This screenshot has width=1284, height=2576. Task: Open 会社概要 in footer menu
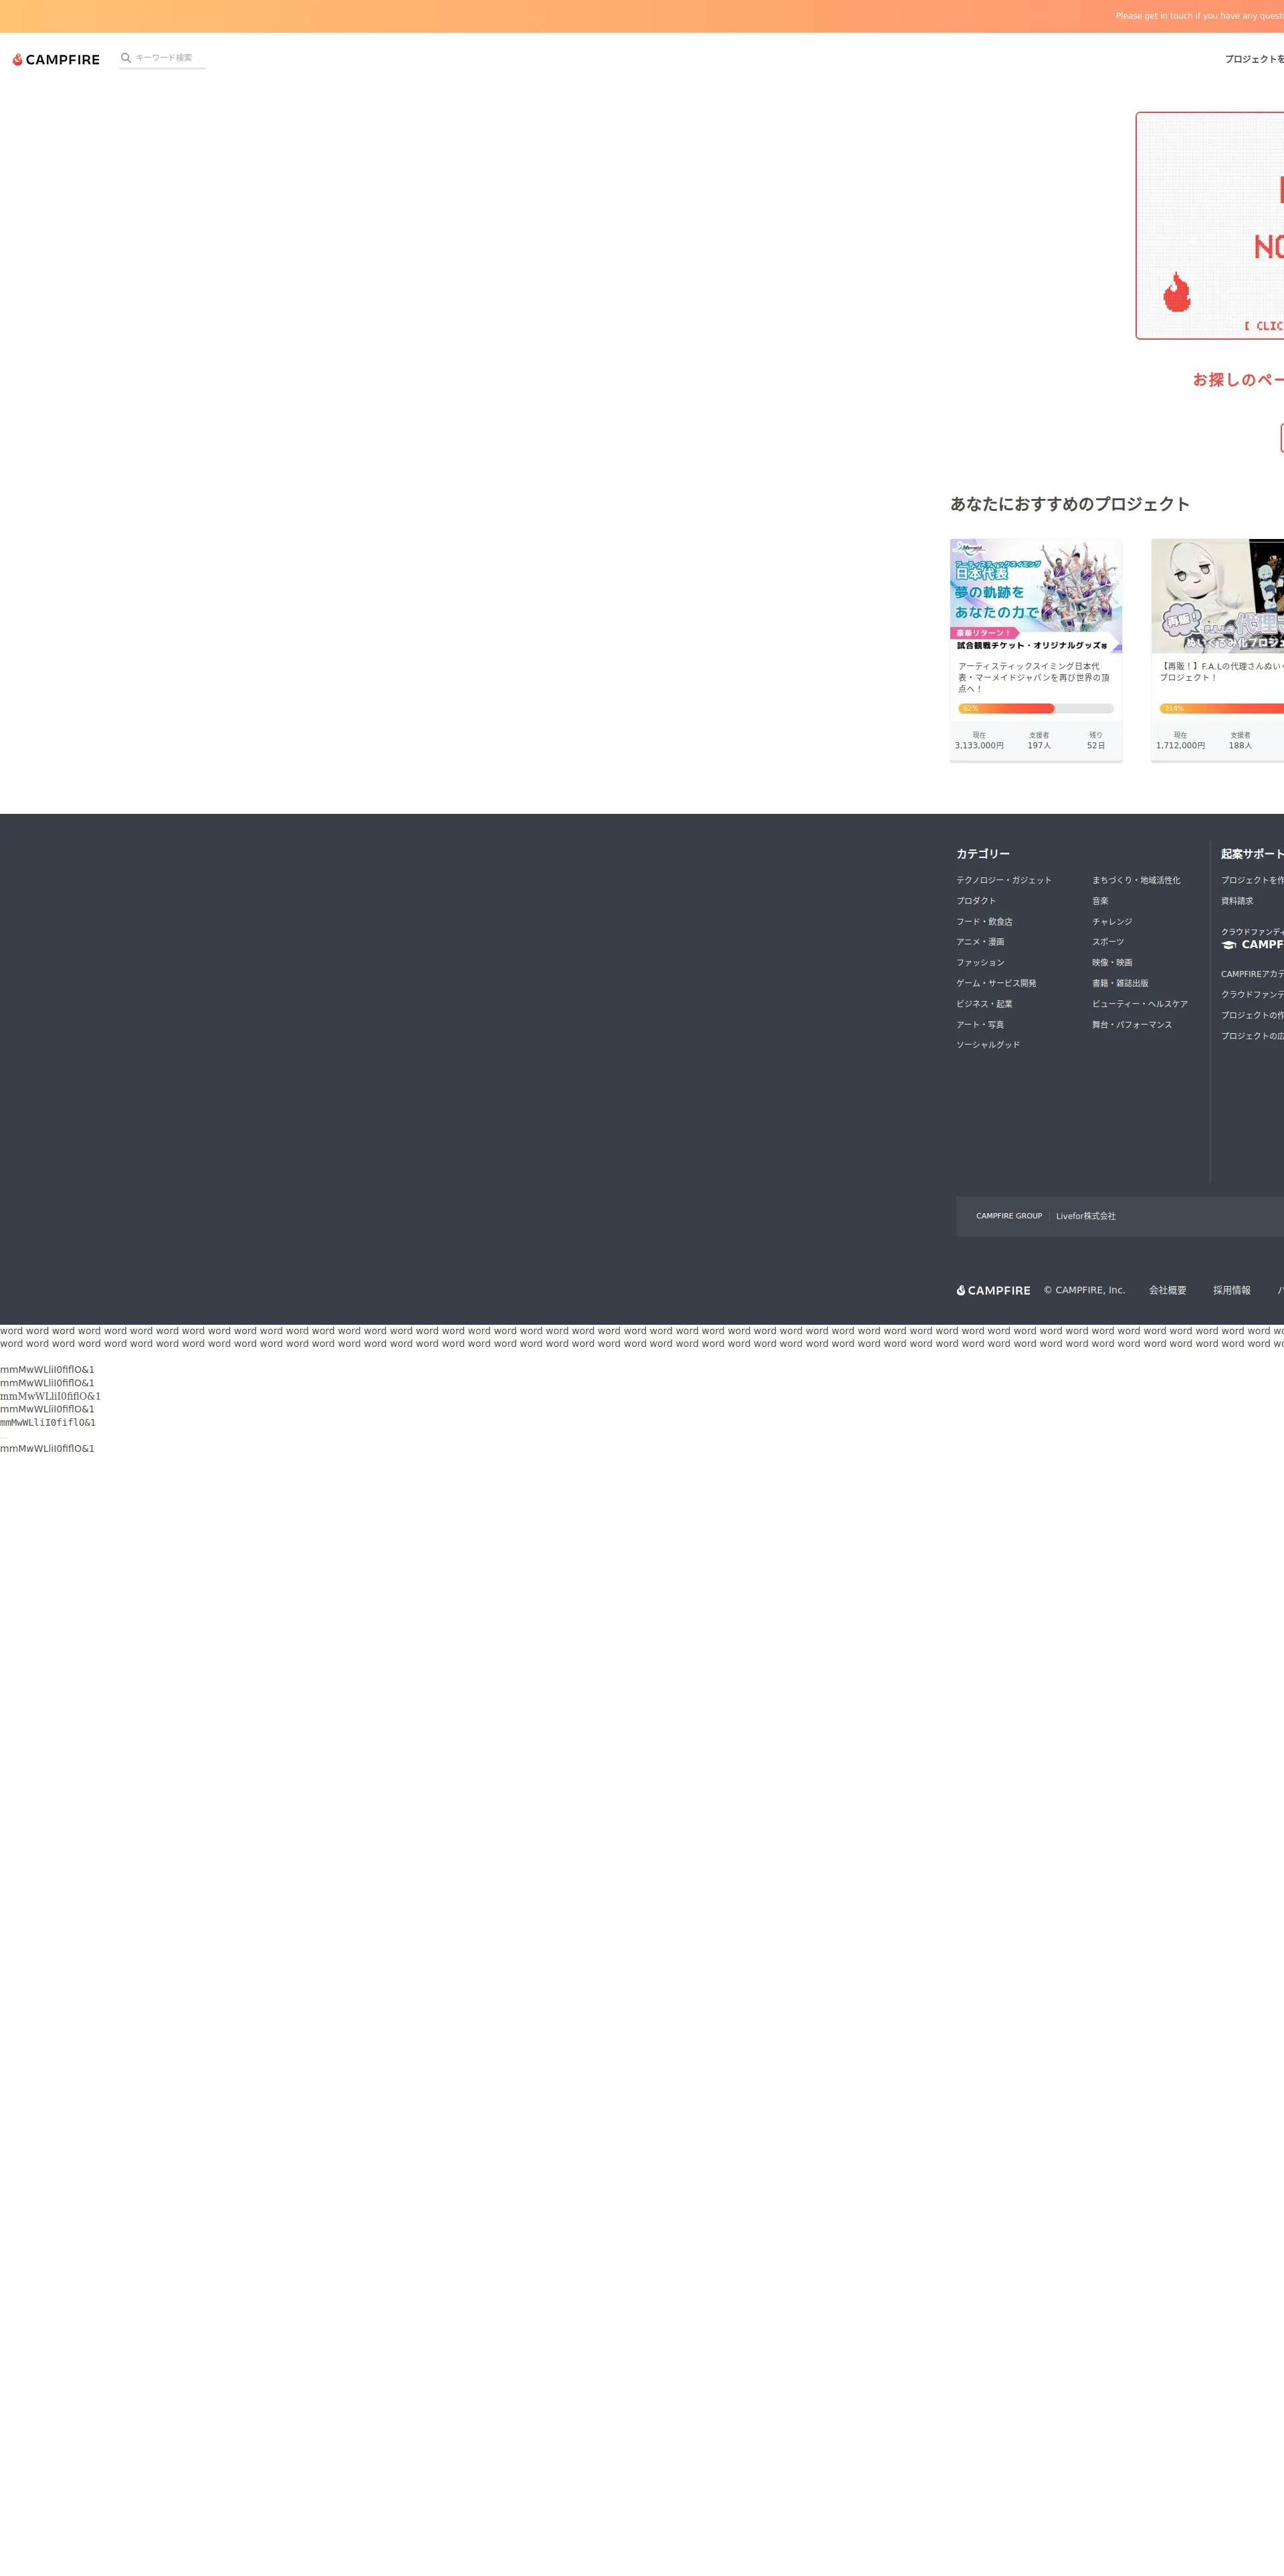[x=1167, y=1290]
